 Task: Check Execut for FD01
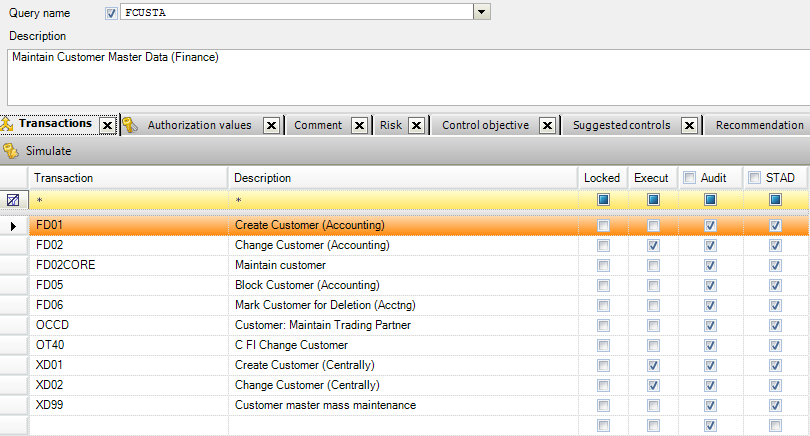653,226
